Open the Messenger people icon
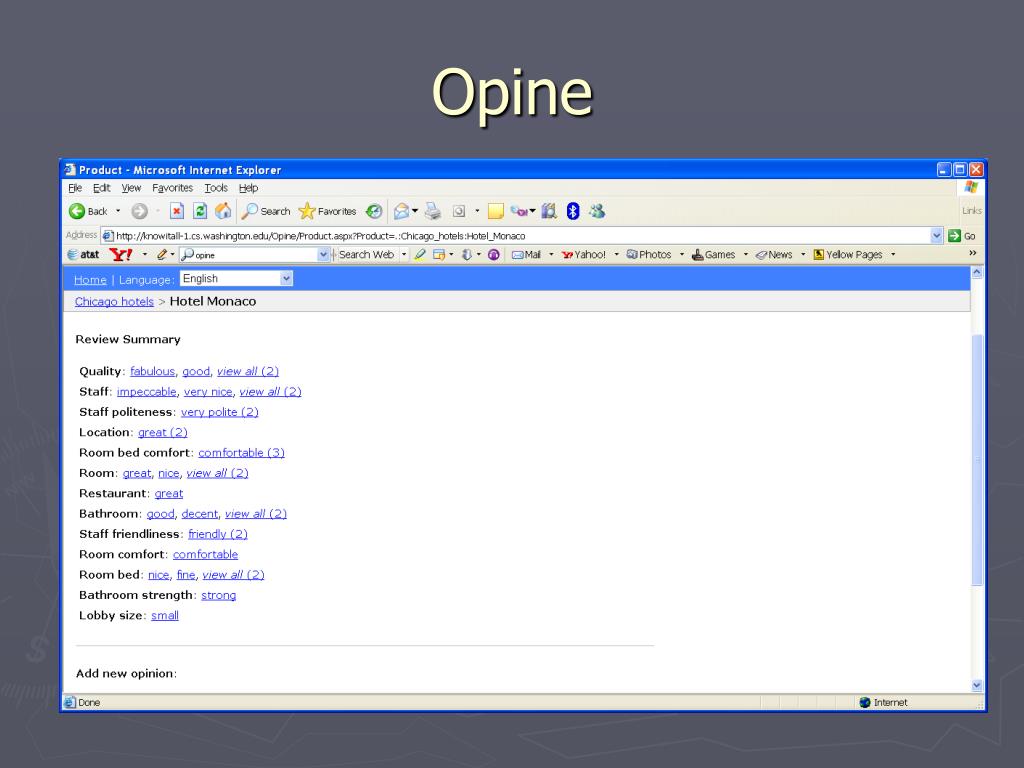The width and height of the screenshot is (1024, 768). click(597, 211)
